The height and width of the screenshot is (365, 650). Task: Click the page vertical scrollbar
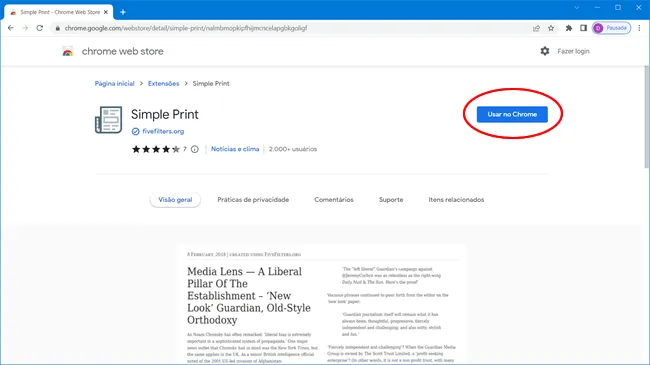click(x=646, y=117)
